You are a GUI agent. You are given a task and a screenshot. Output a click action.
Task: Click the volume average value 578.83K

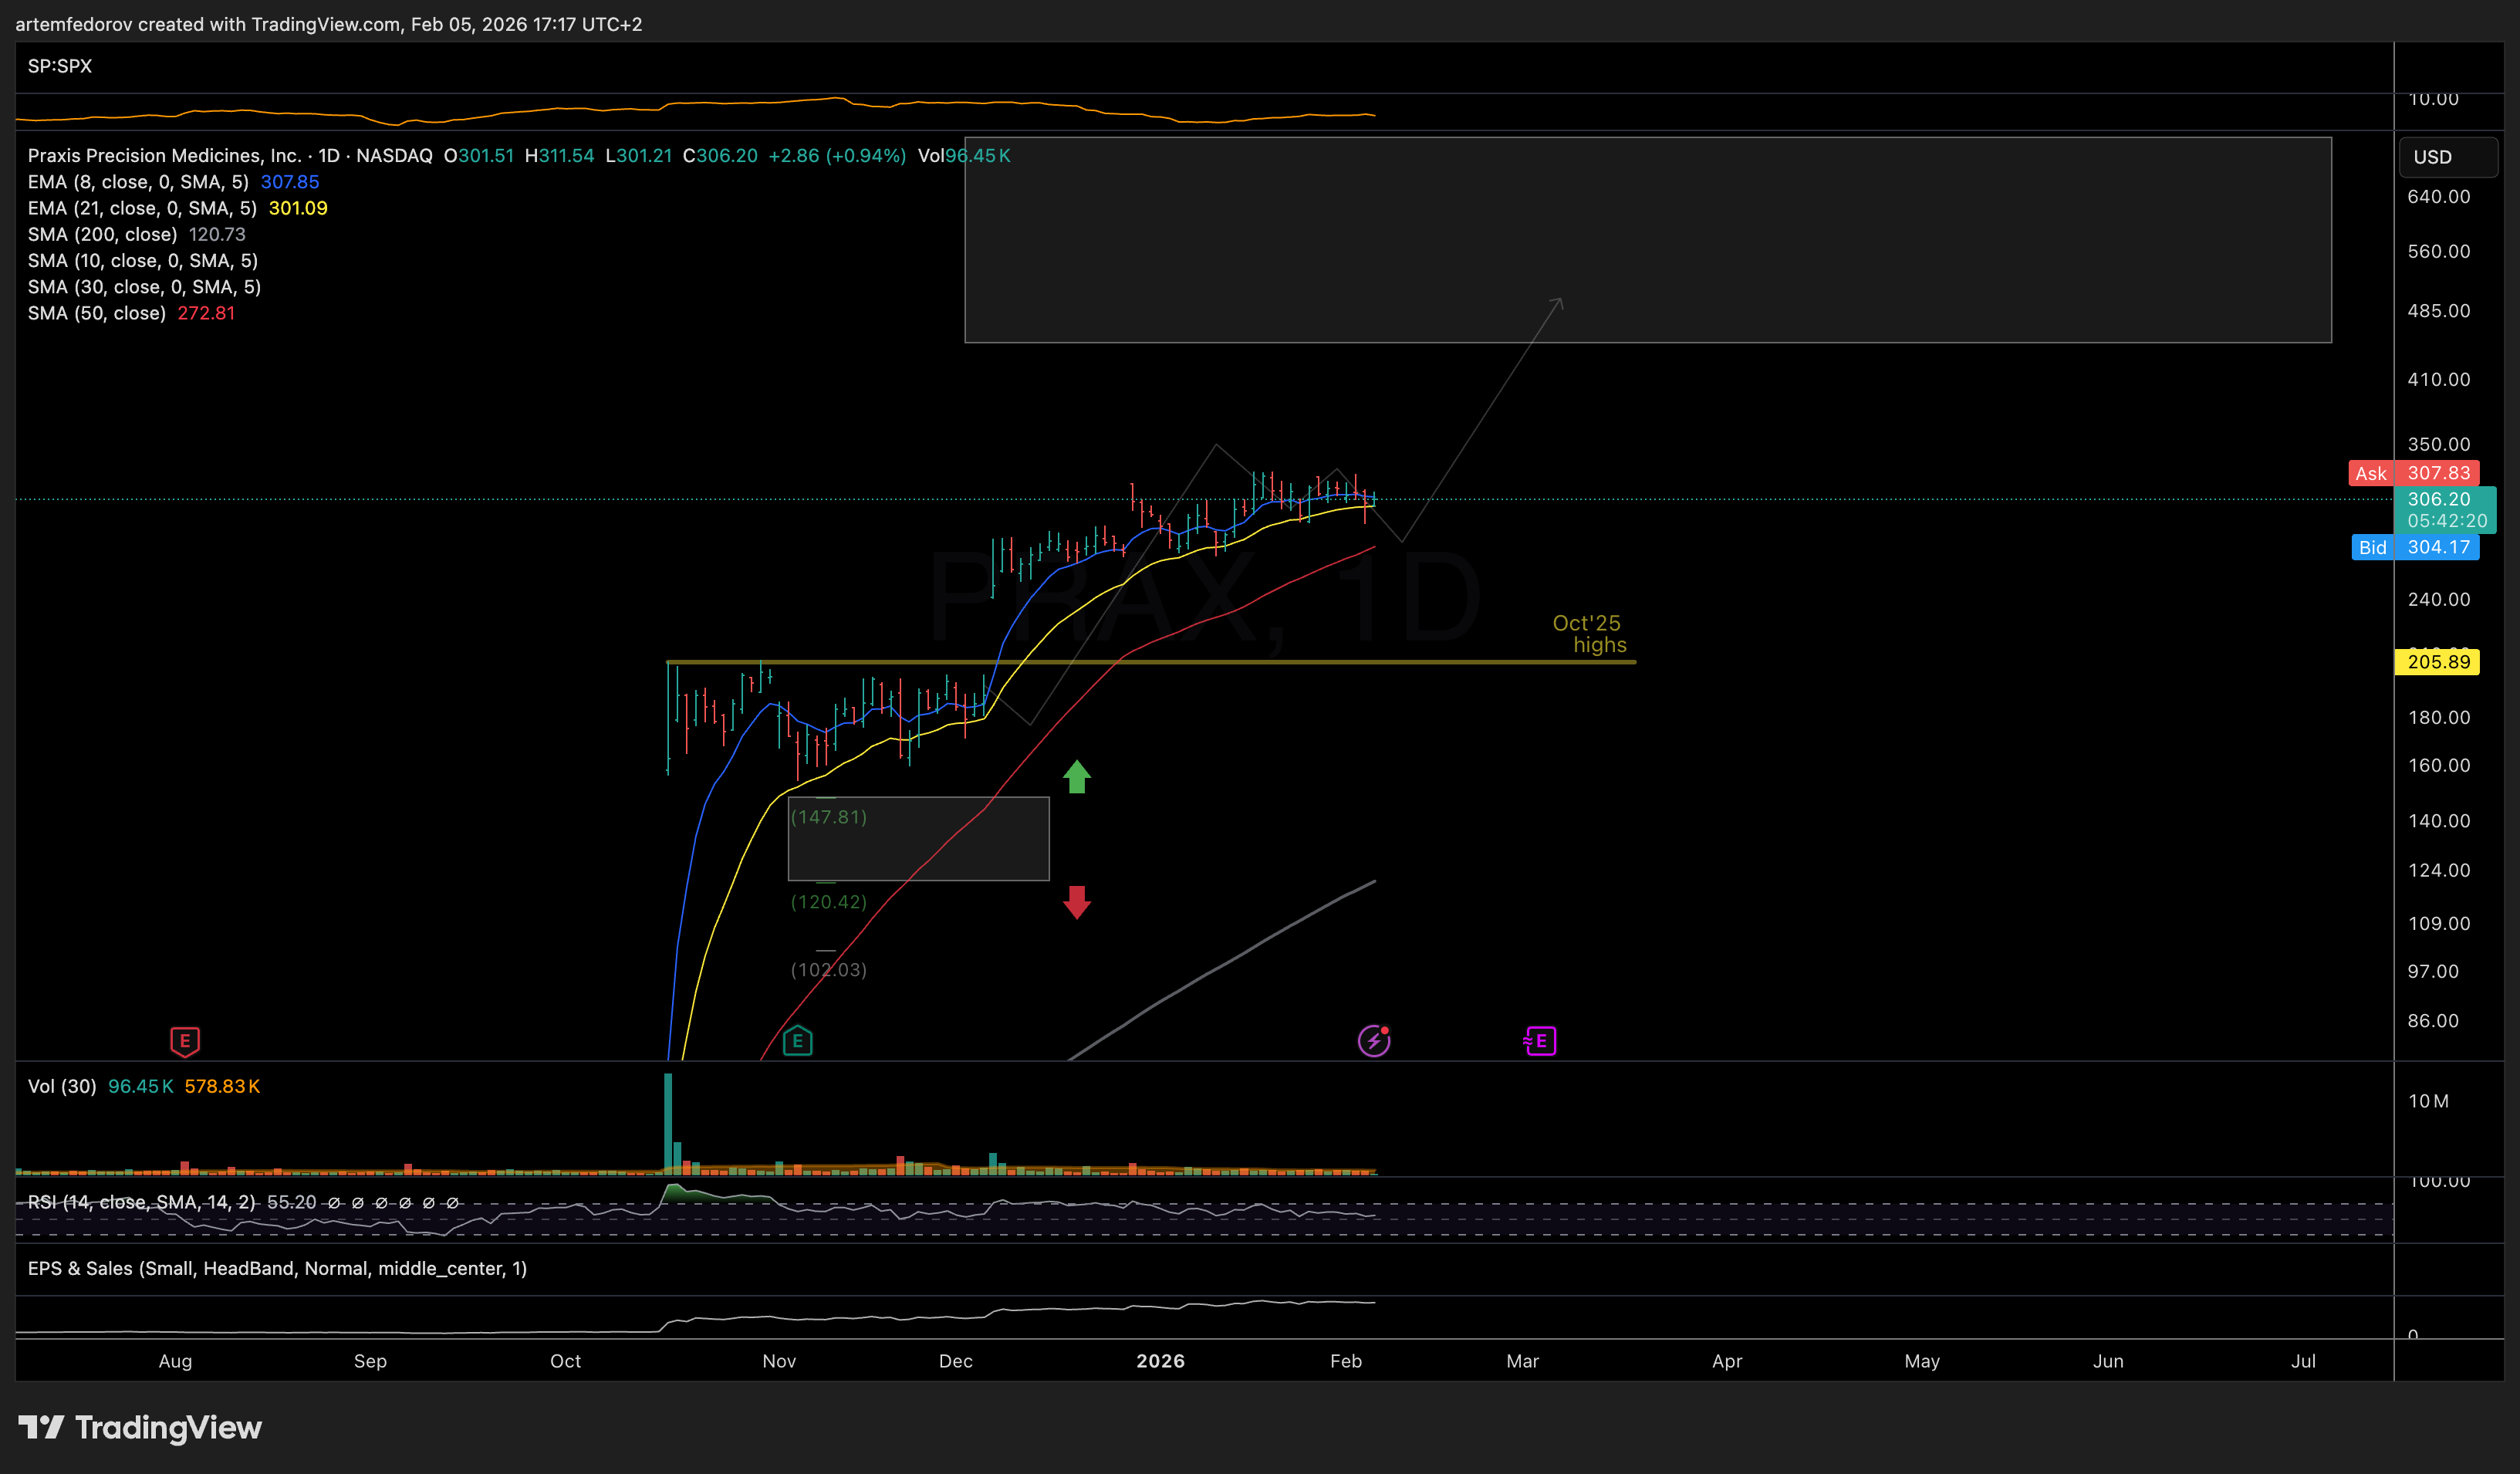click(x=222, y=1086)
